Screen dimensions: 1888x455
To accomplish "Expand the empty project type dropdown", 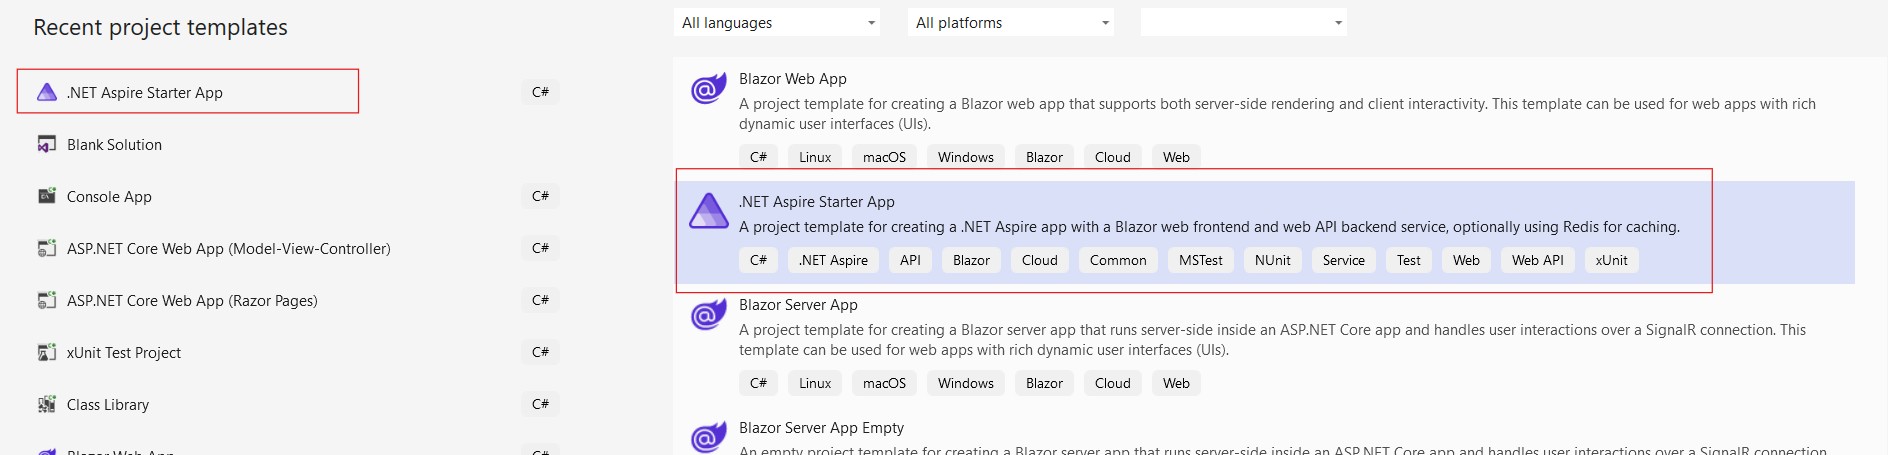I will pyautogui.click(x=1243, y=23).
